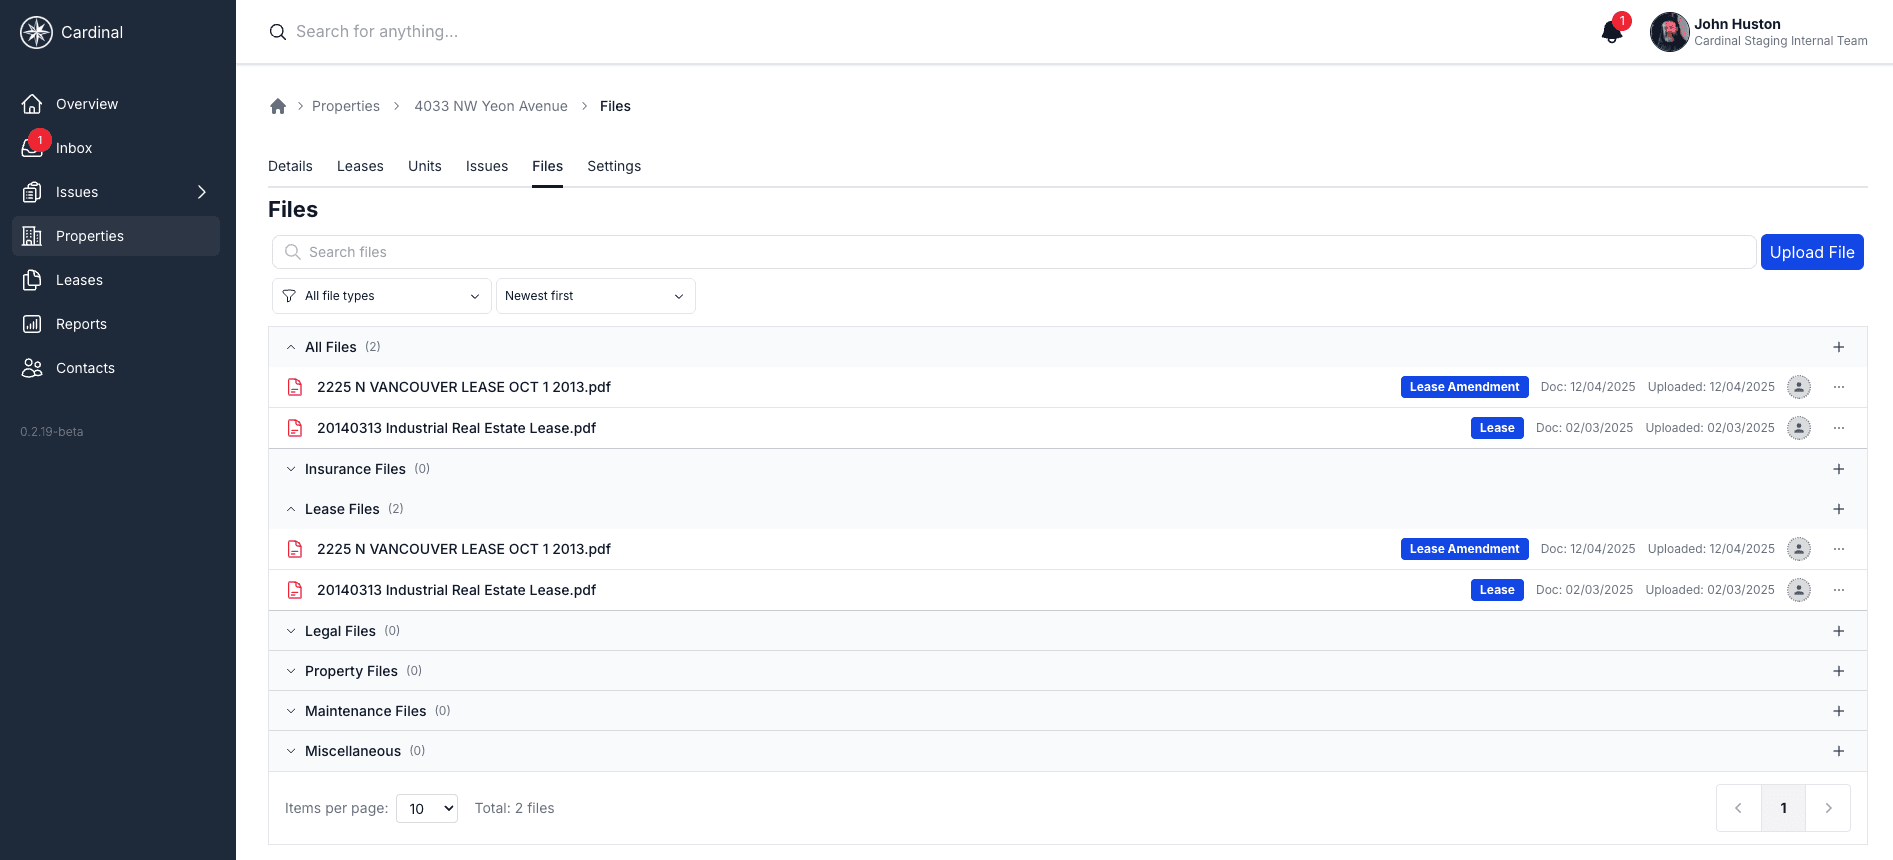Select page 1 in pagination
This screenshot has width=1893, height=860.
click(x=1783, y=808)
